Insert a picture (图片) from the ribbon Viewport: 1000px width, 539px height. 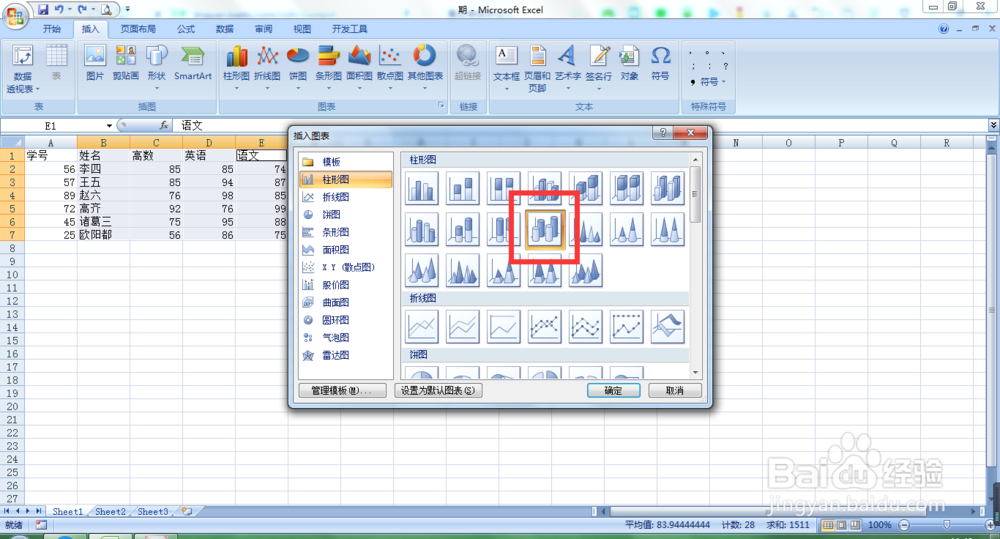click(x=94, y=63)
